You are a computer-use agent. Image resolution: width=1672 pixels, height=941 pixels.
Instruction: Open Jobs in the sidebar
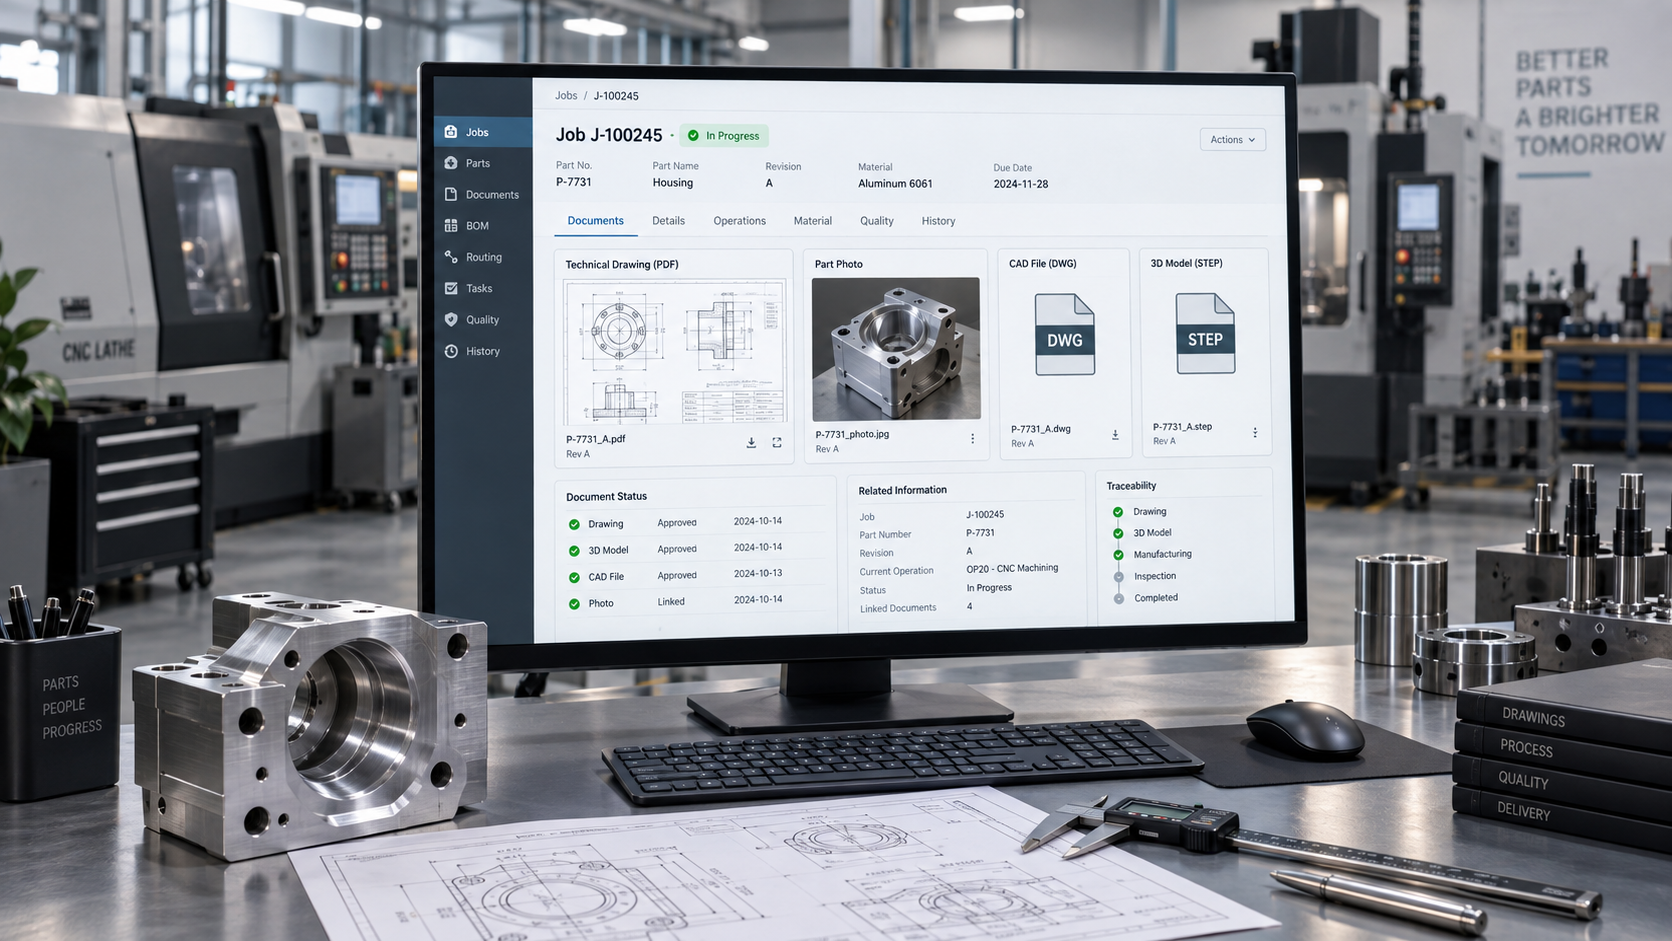(x=484, y=132)
